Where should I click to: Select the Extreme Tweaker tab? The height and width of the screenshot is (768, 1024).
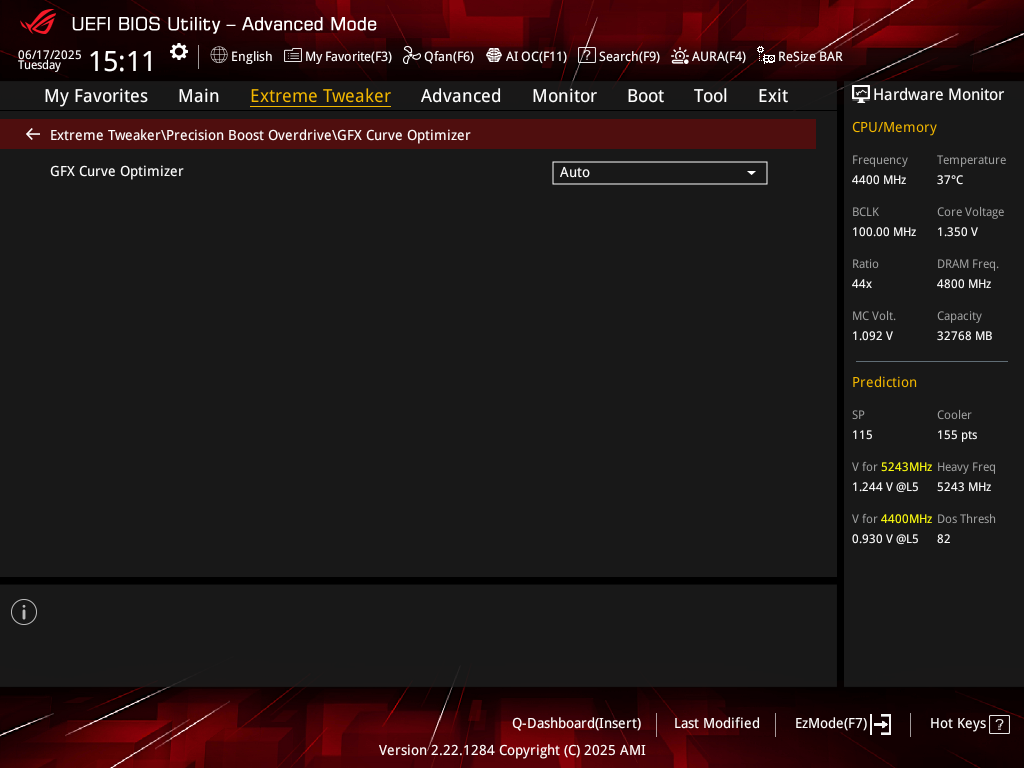click(320, 96)
